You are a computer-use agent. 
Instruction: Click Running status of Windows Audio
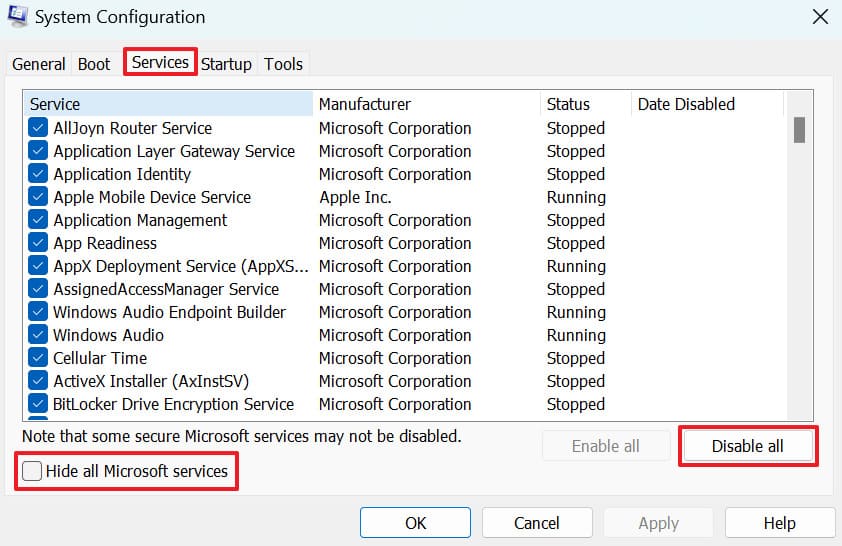pyautogui.click(x=576, y=335)
